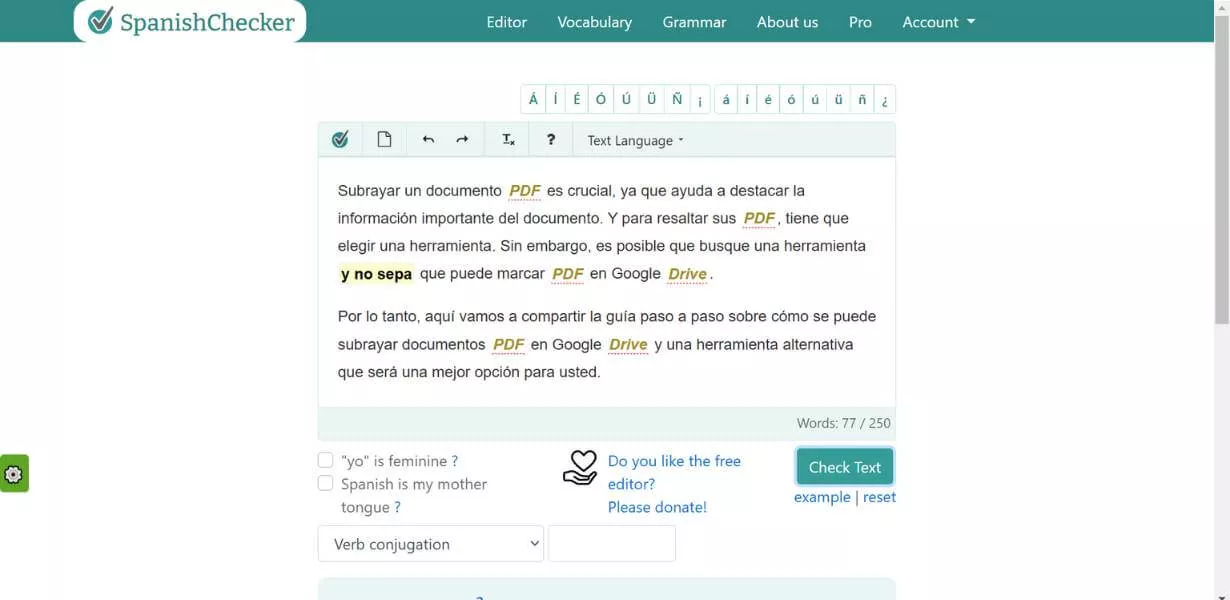Open the Text Language dropdown
The width and height of the screenshot is (1230, 600).
634,139
